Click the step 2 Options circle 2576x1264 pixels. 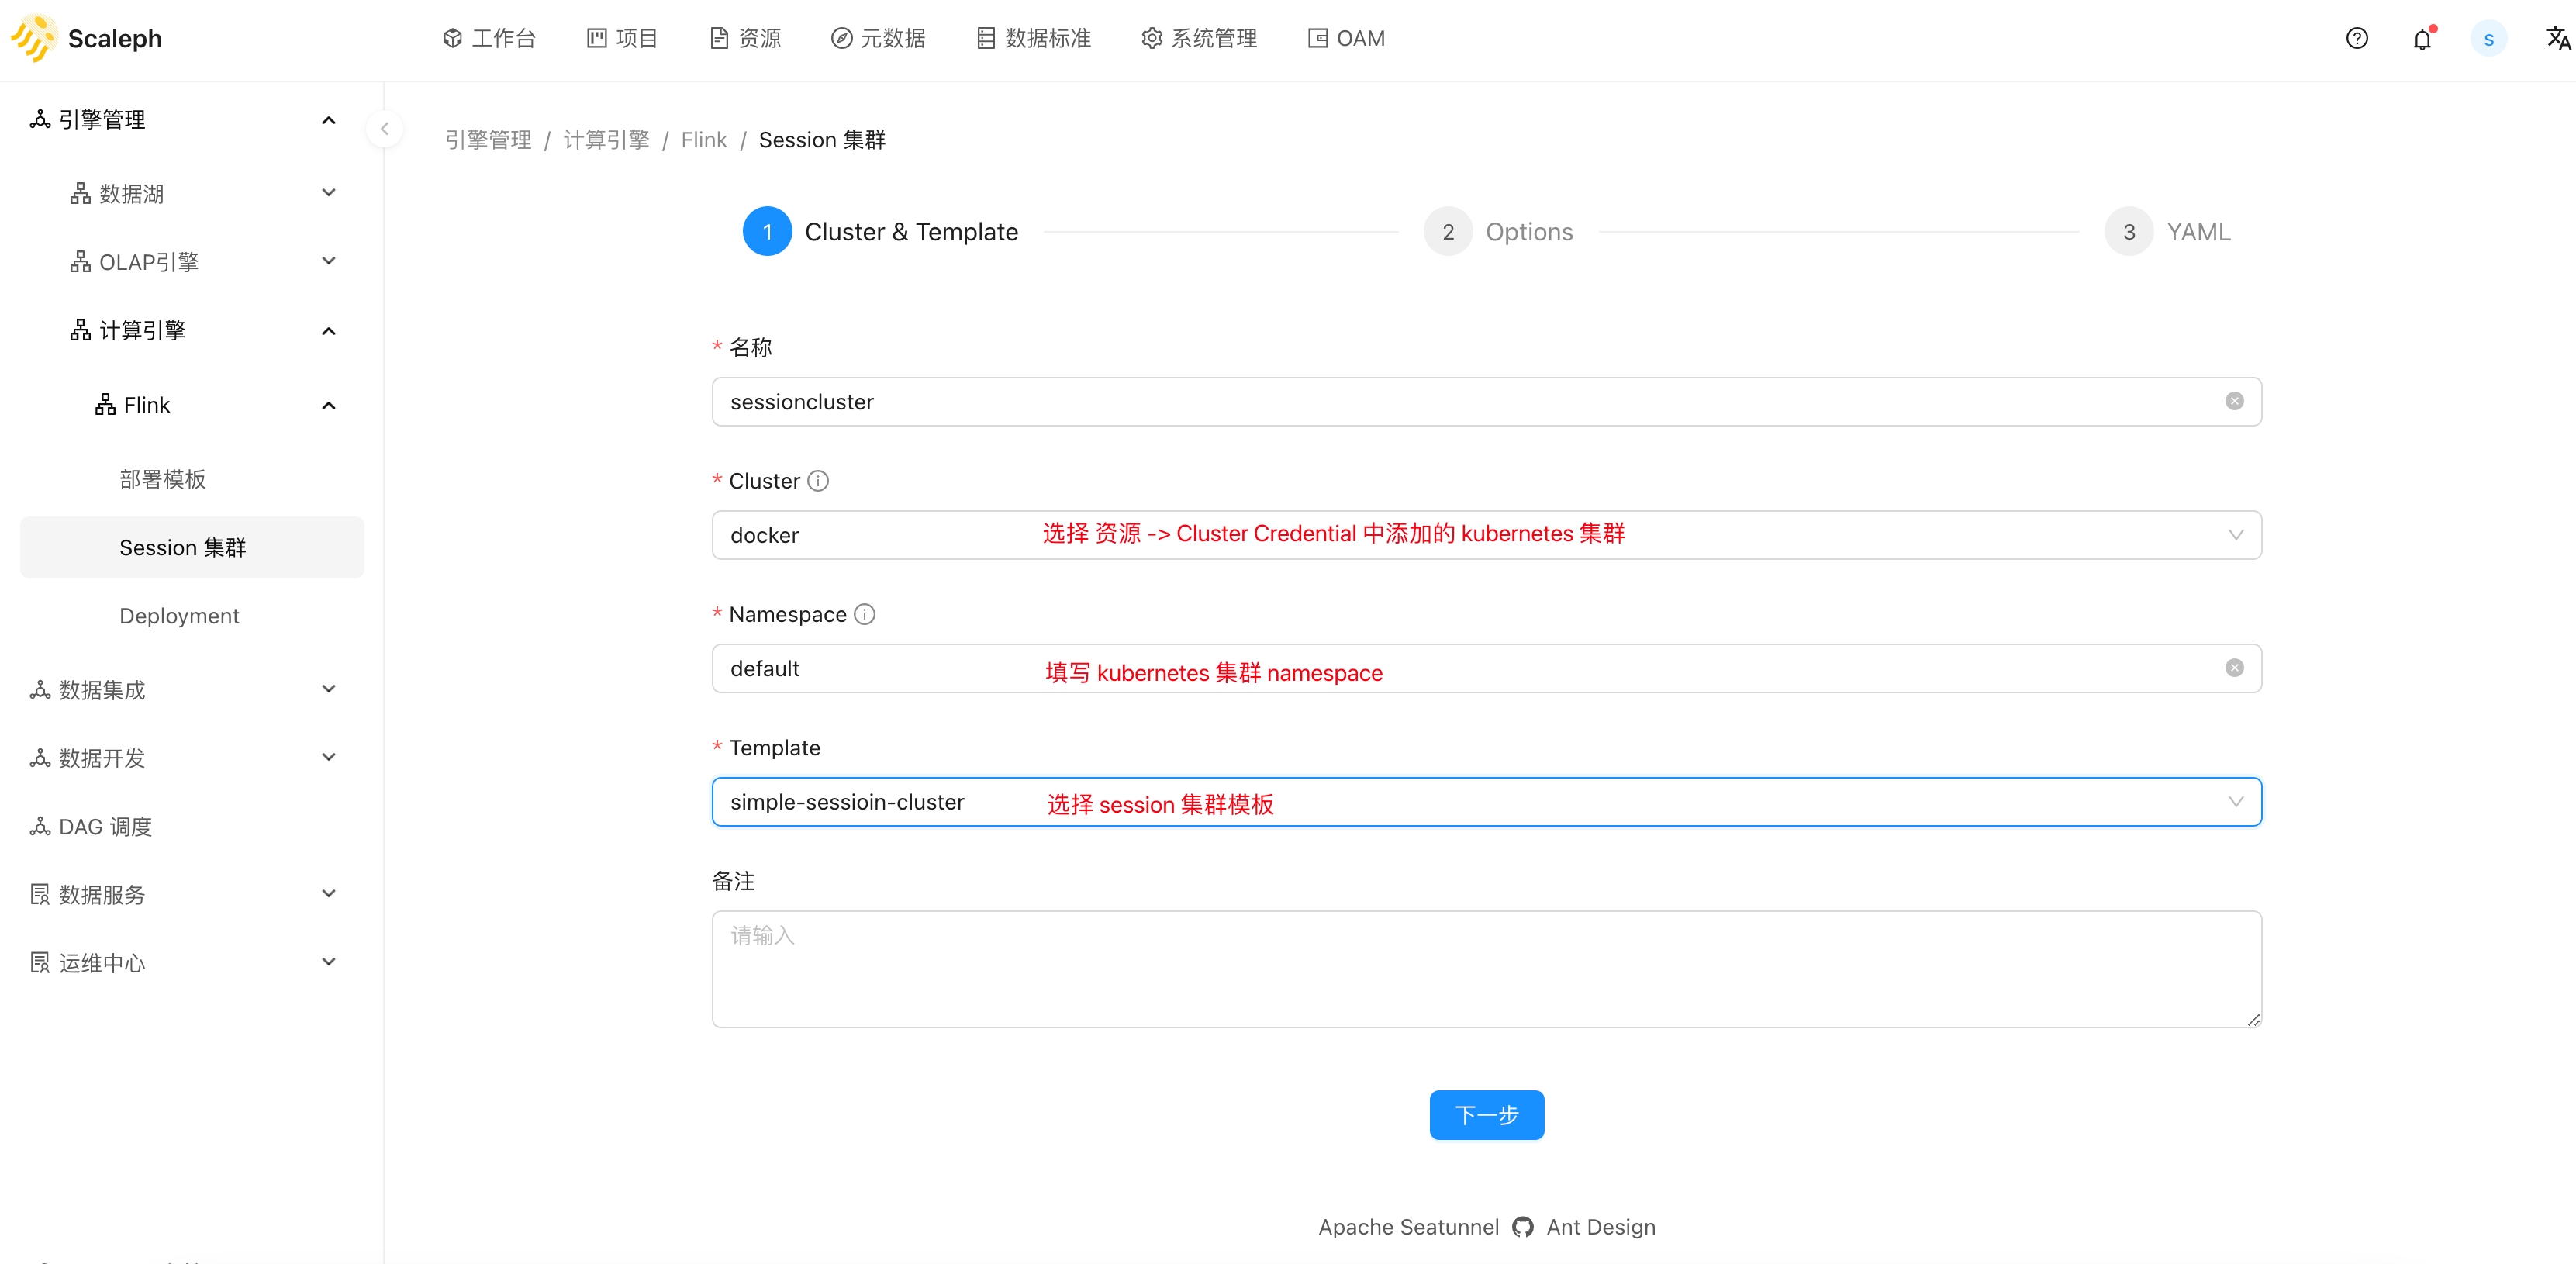pos(1448,232)
